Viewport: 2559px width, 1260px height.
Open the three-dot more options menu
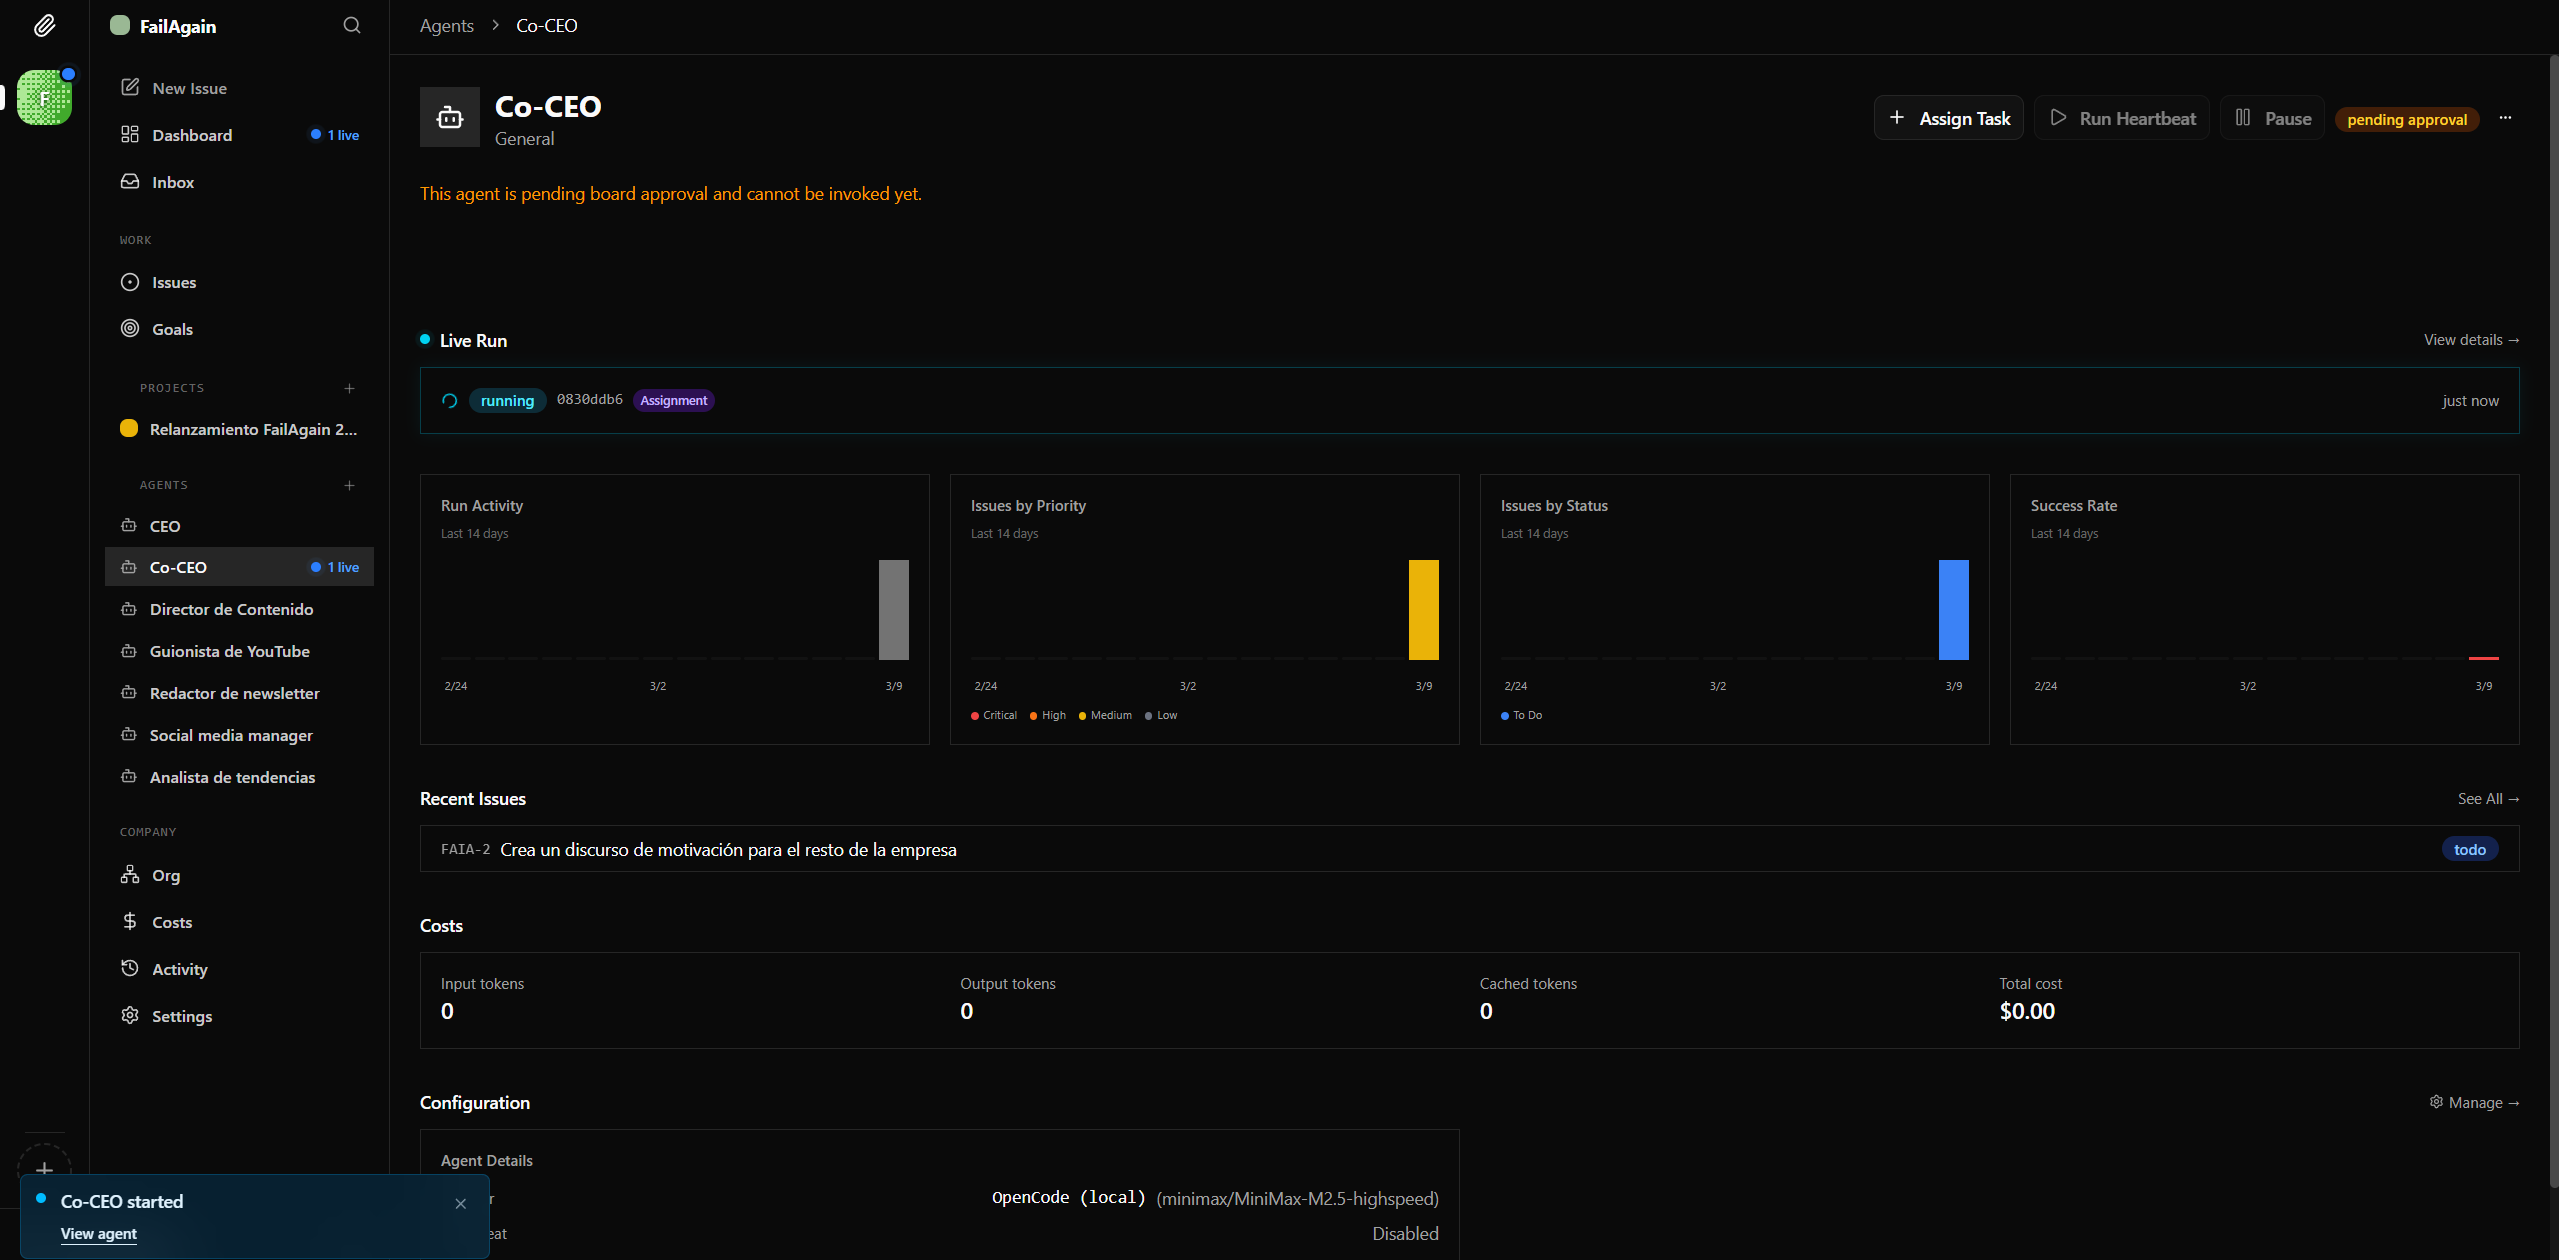(2505, 118)
